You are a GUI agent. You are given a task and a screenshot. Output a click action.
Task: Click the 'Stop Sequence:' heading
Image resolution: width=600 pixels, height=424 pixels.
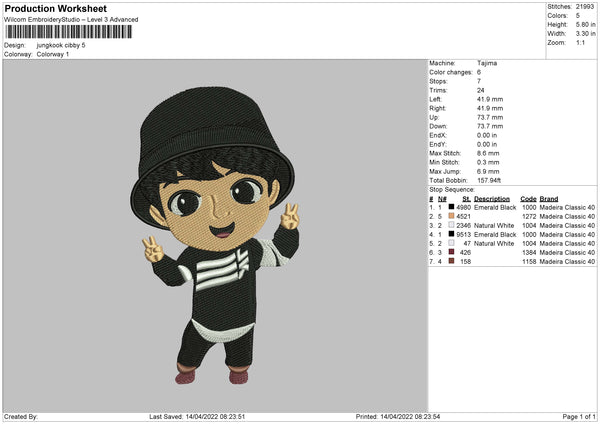pos(452,189)
